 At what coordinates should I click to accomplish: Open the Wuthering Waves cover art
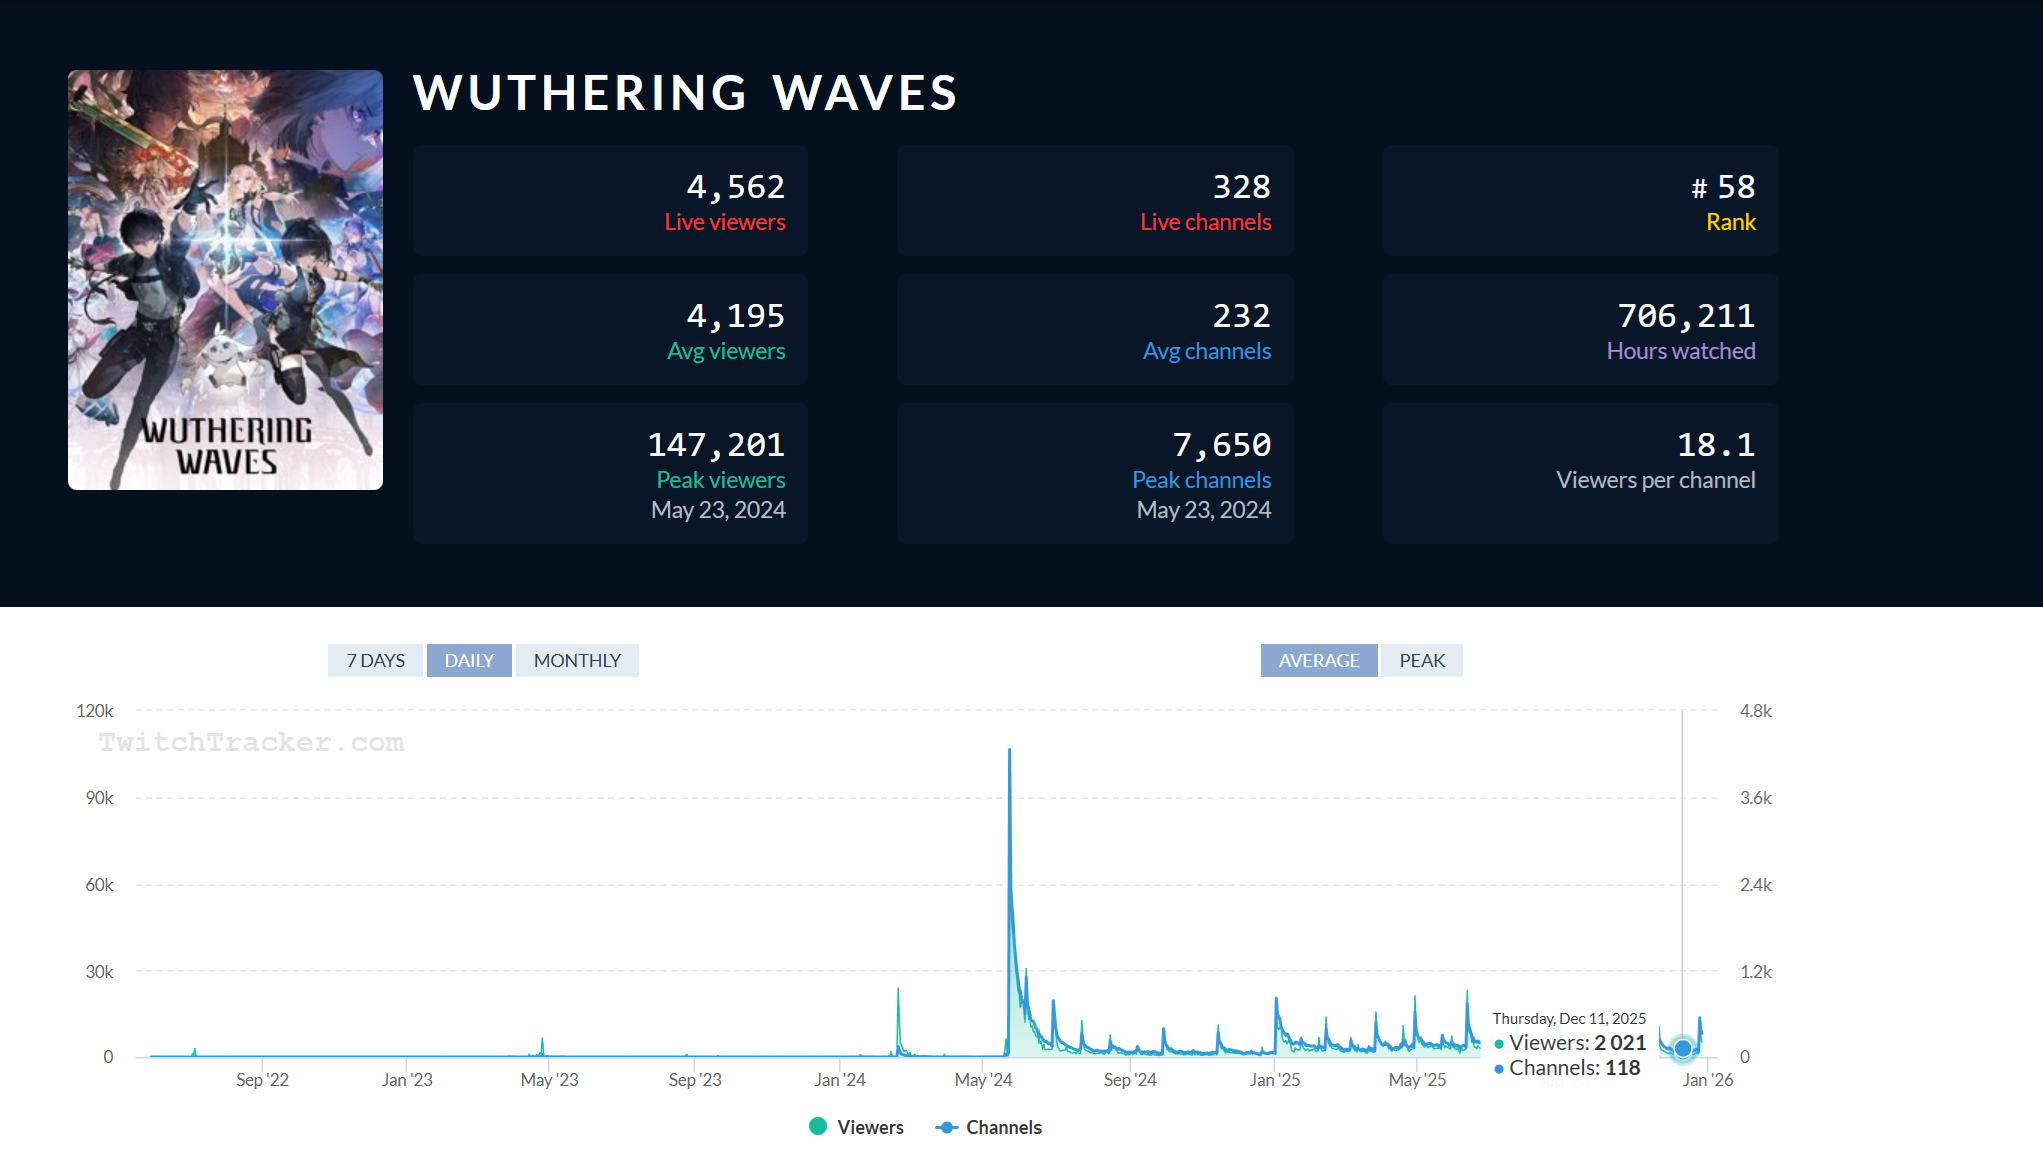(225, 280)
